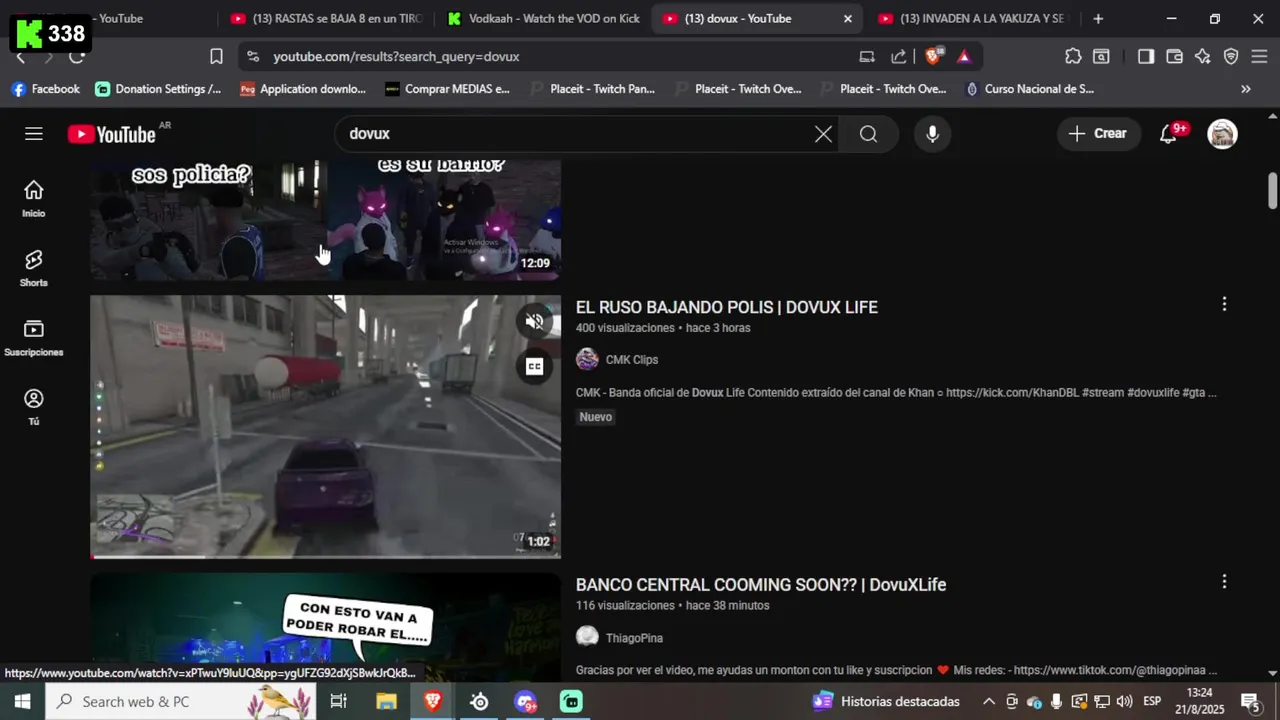Toggle captions on EL RUSO preview
Screen dimensions: 1280x720
coord(534,367)
